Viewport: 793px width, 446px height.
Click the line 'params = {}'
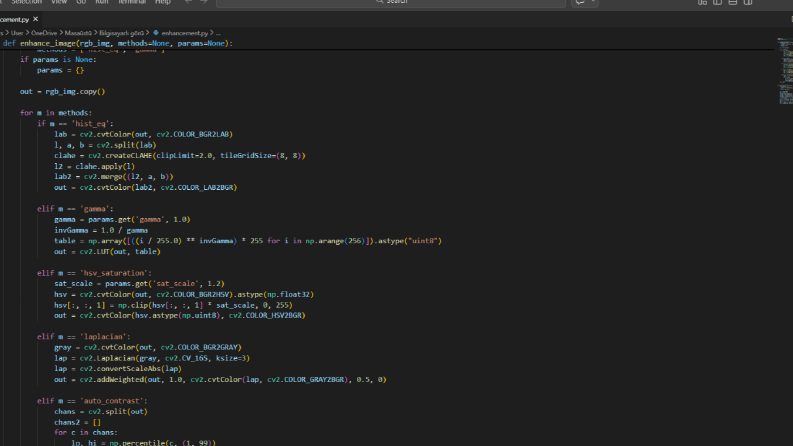pos(60,70)
